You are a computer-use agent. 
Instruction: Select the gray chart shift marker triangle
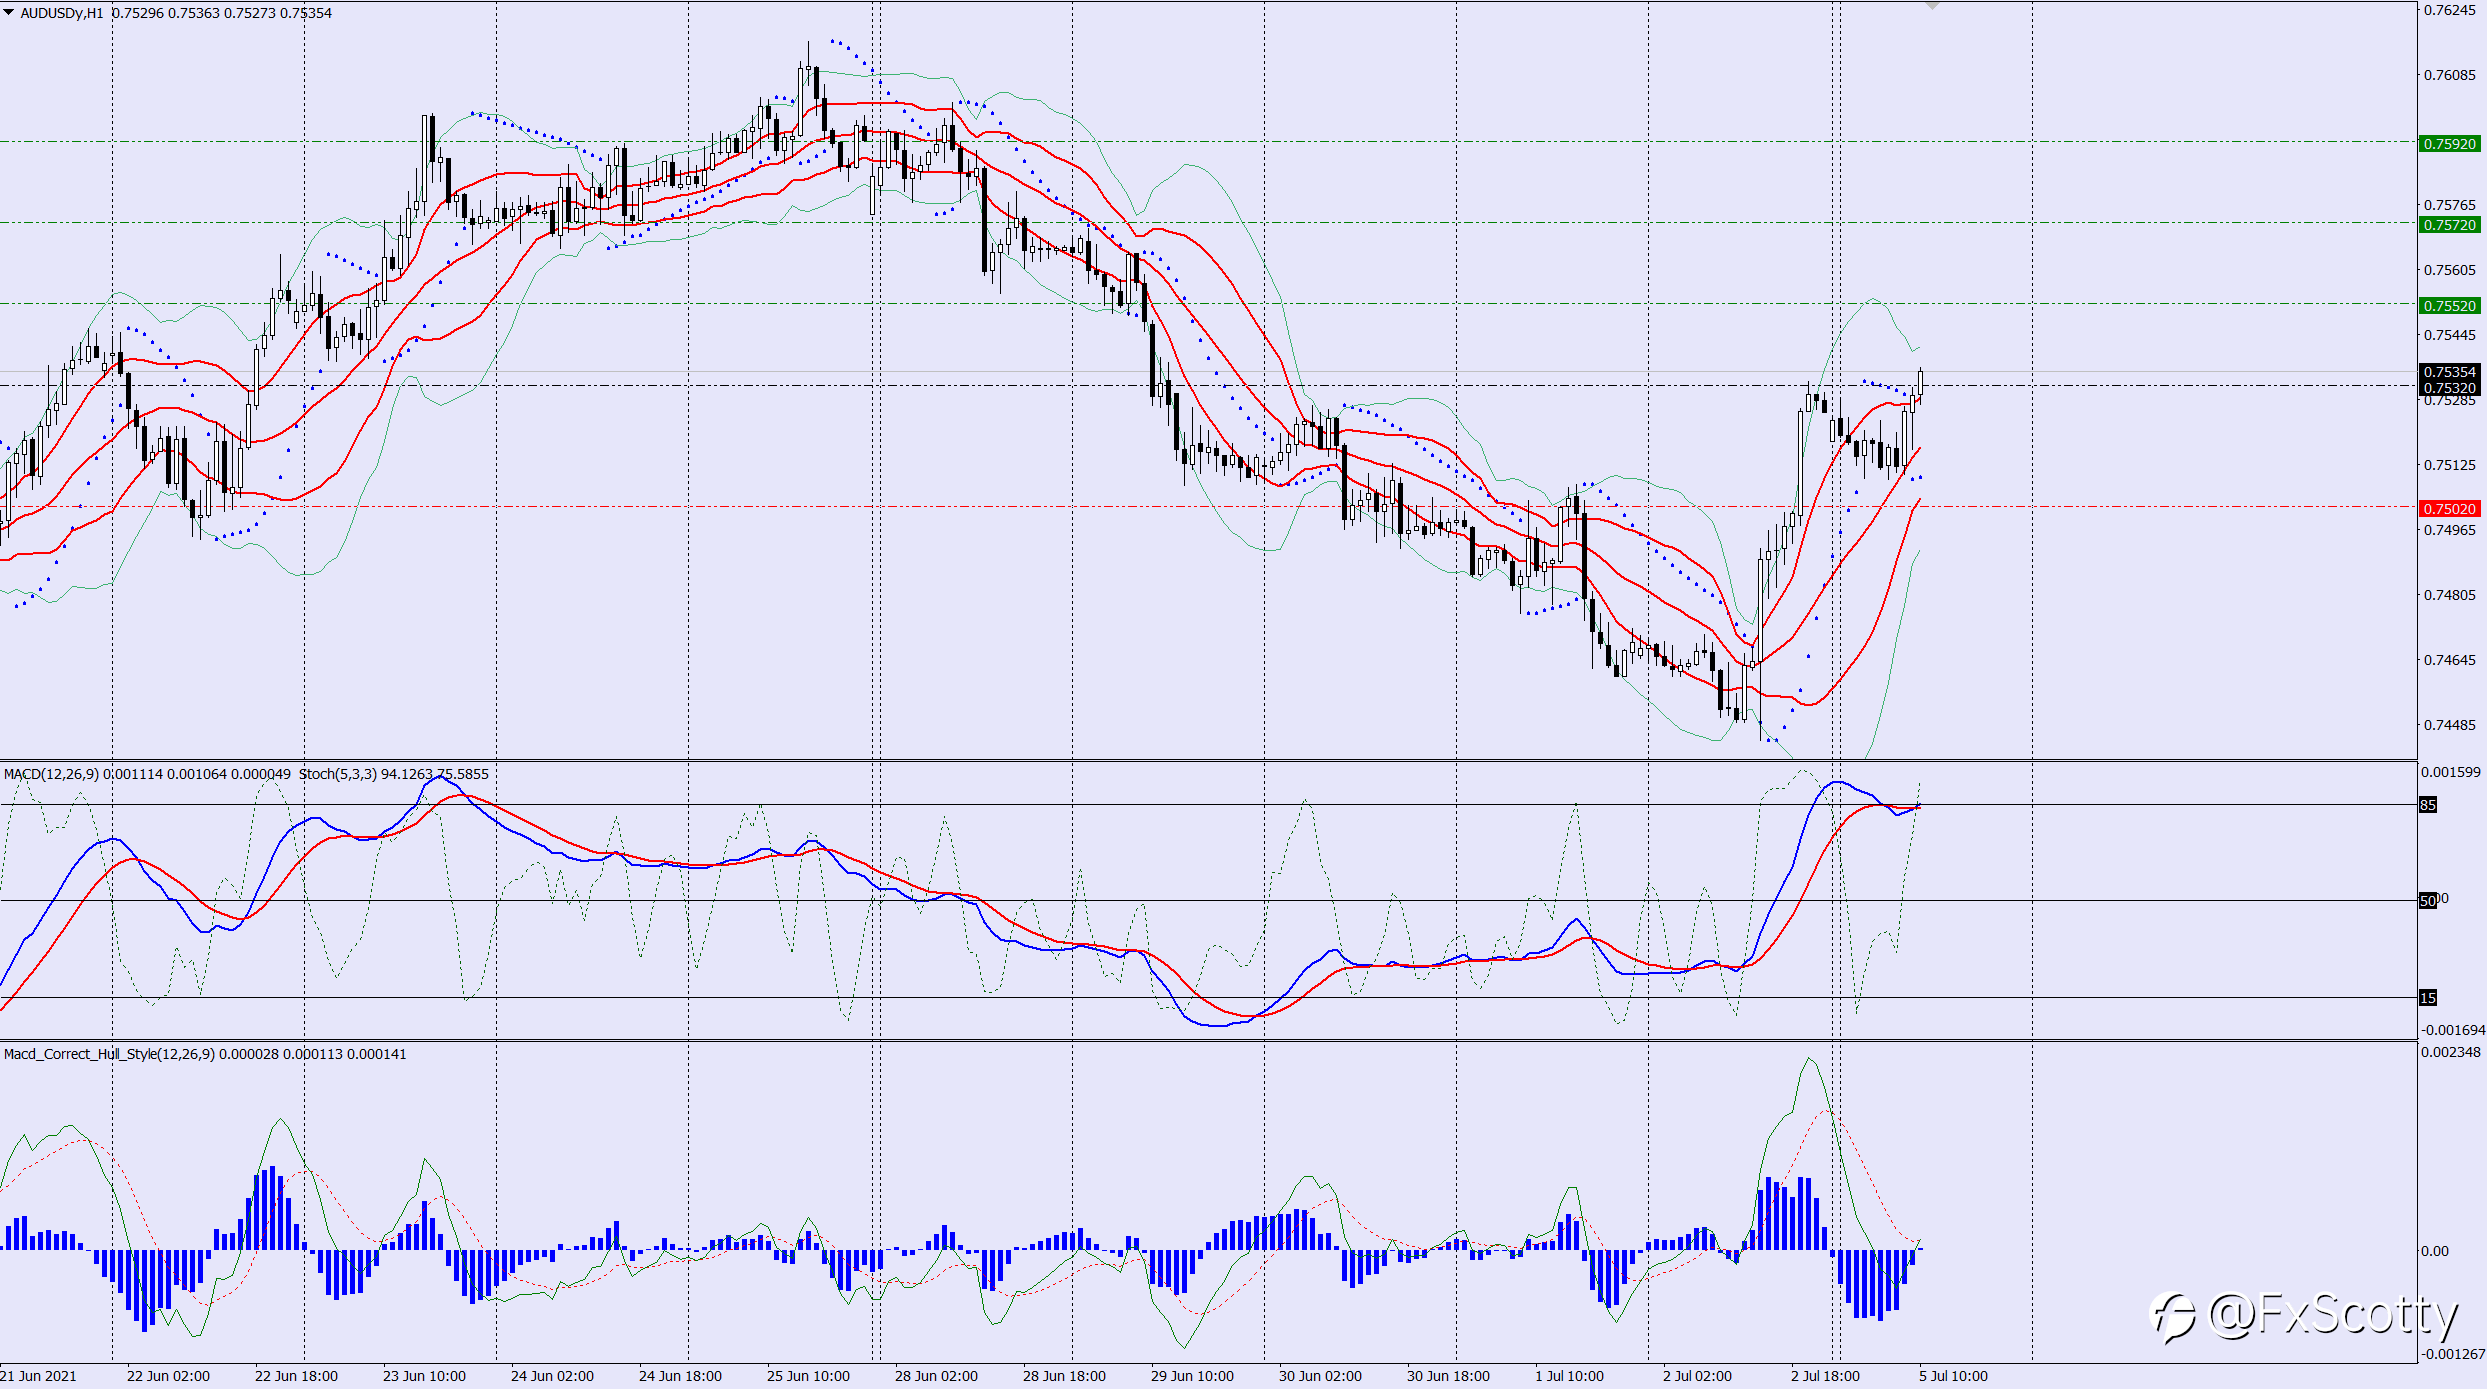coord(1932,5)
